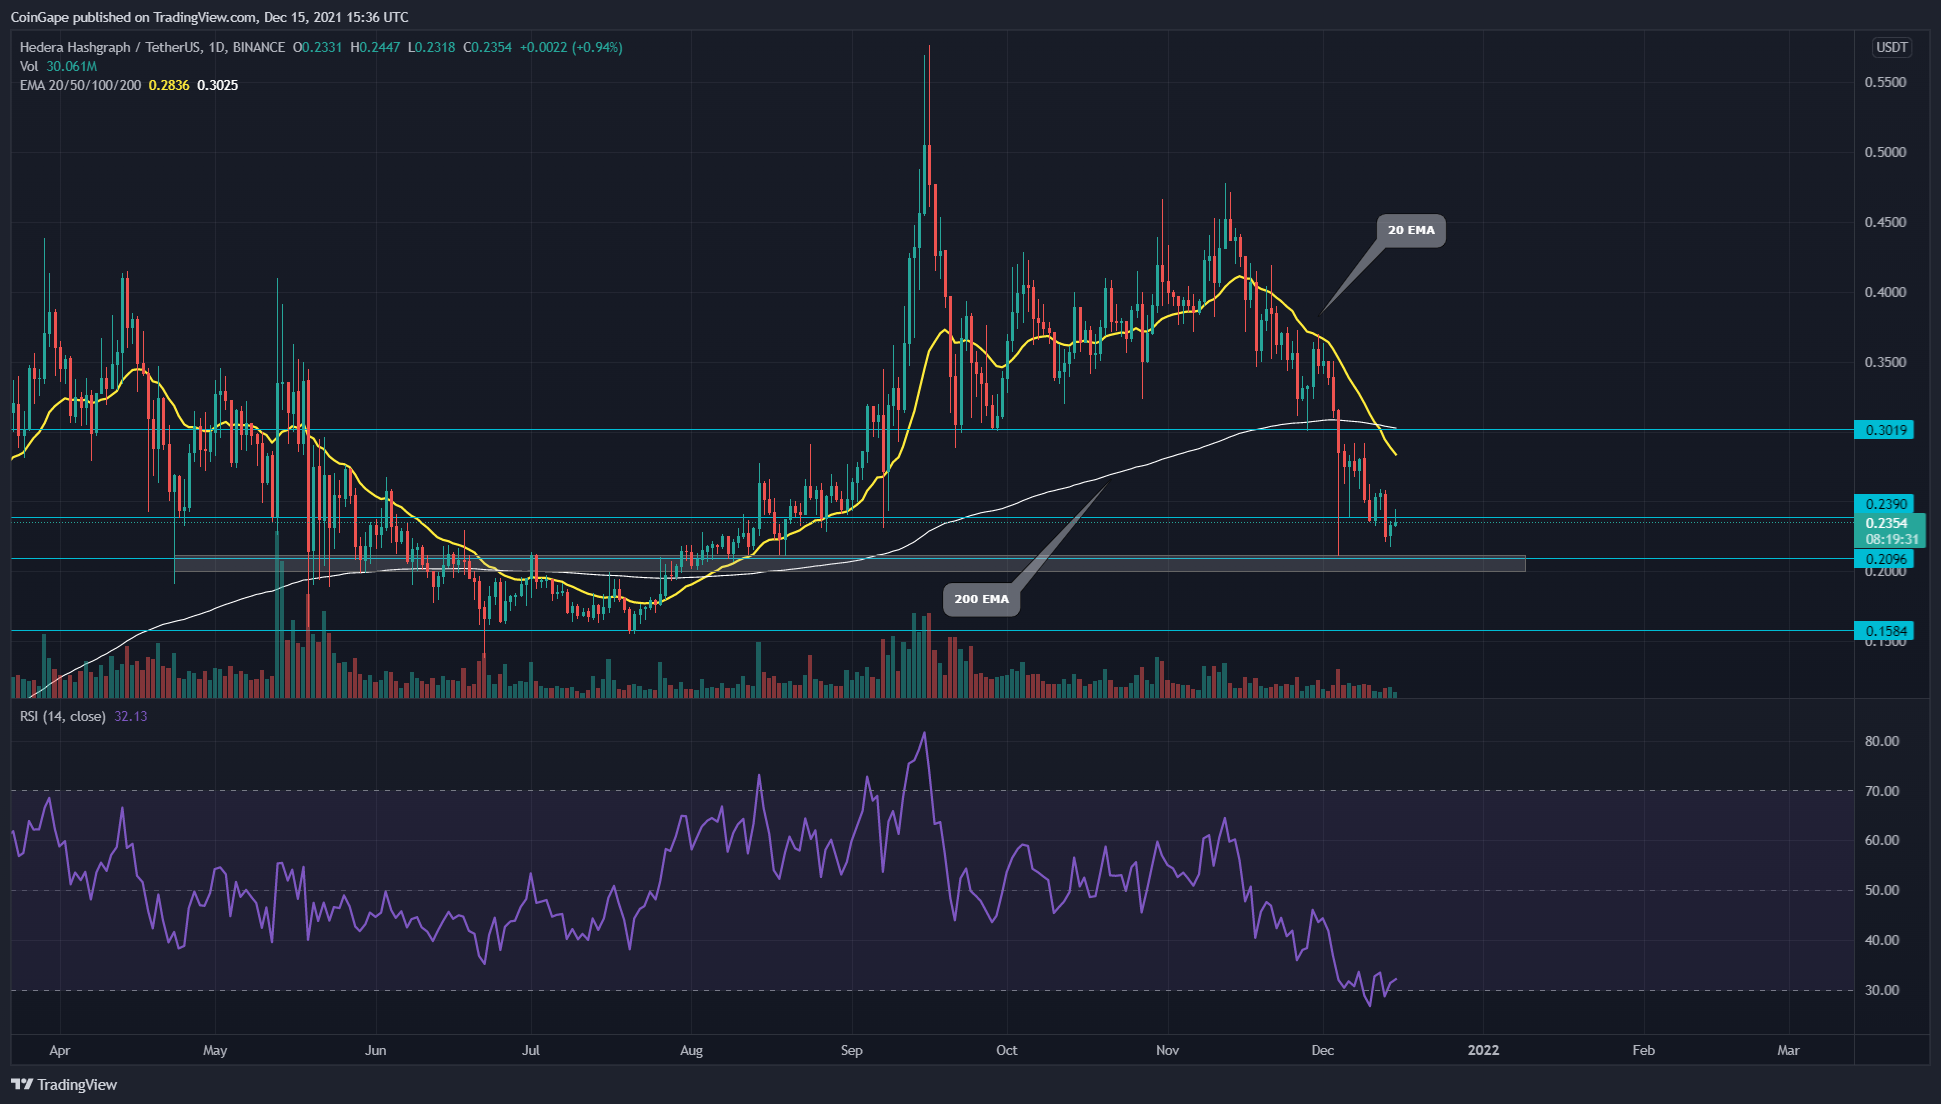Click the current price label 0.2354
This screenshot has width=1941, height=1104.
(1888, 523)
